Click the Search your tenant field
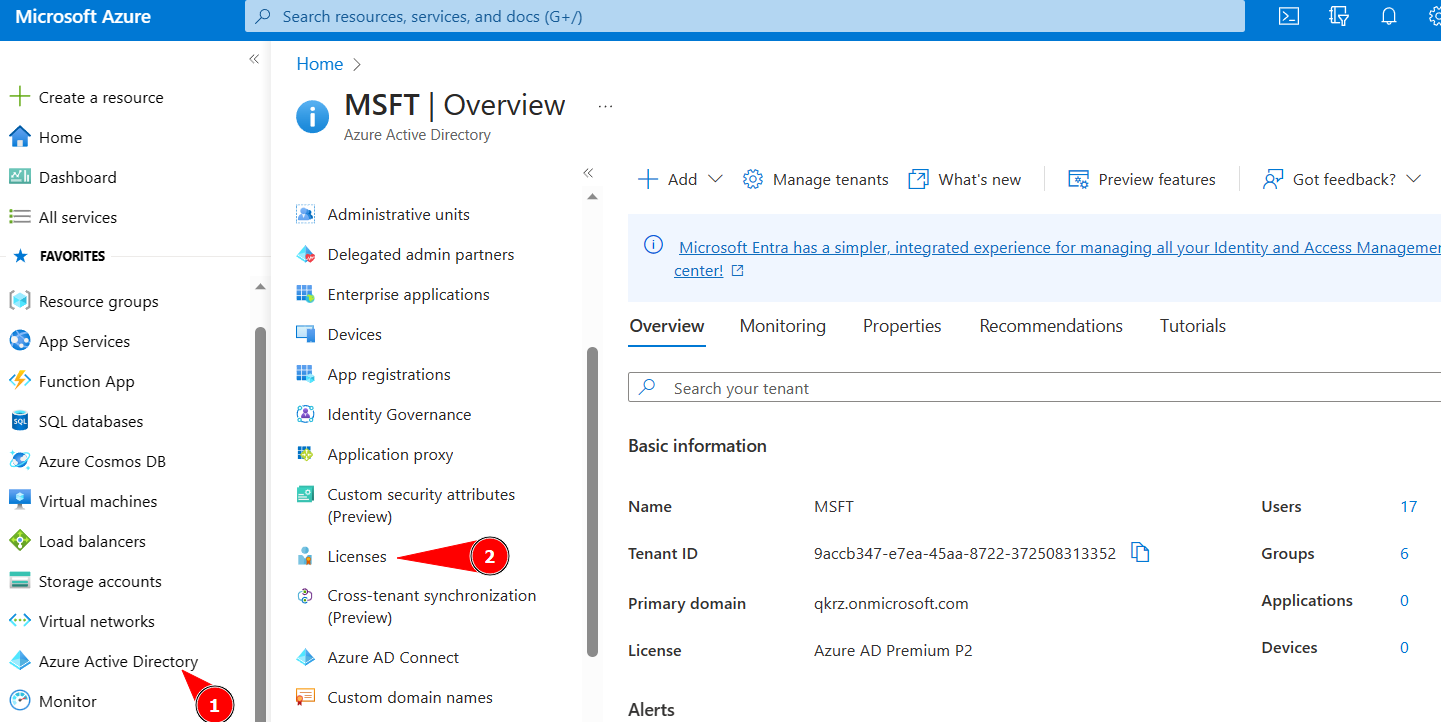The image size is (1441, 722). click(x=1034, y=388)
